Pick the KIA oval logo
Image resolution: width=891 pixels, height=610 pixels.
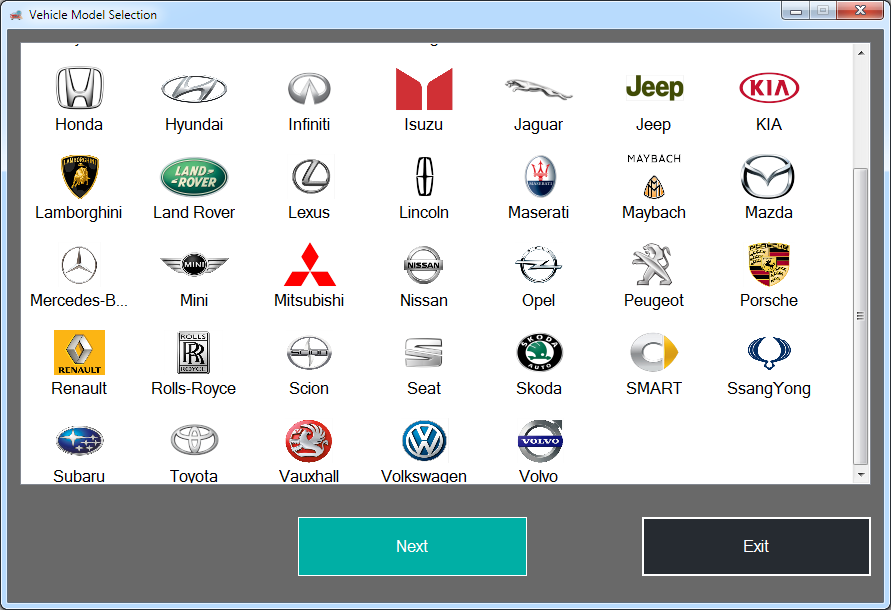point(769,88)
